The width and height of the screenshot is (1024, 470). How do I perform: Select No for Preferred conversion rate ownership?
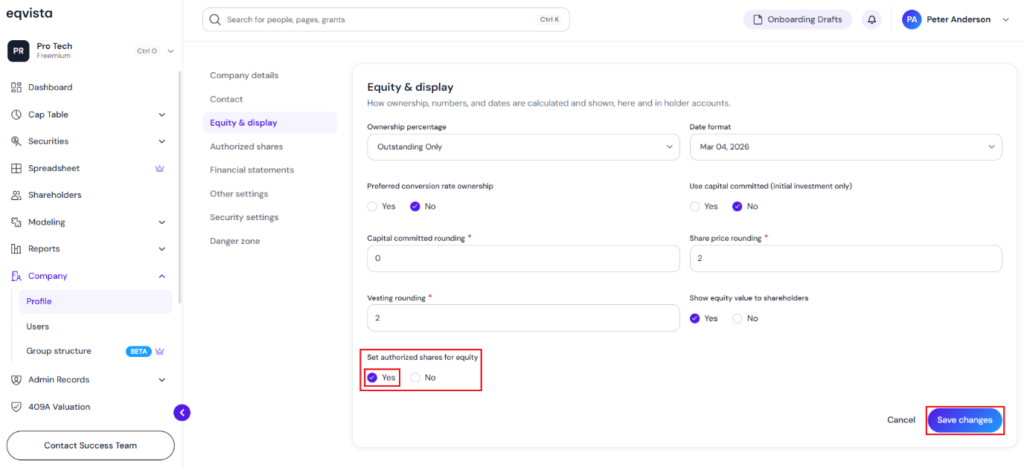pyautogui.click(x=415, y=206)
